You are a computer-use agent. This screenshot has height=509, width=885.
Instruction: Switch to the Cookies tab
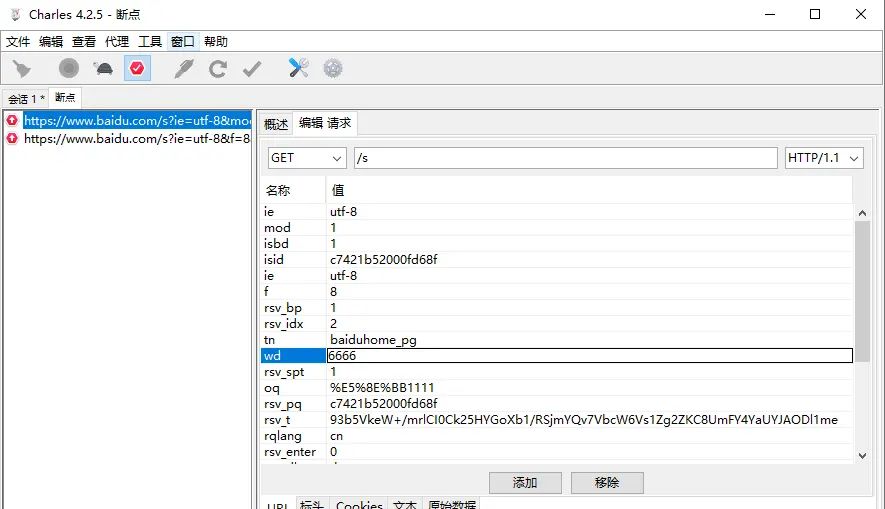point(360,504)
